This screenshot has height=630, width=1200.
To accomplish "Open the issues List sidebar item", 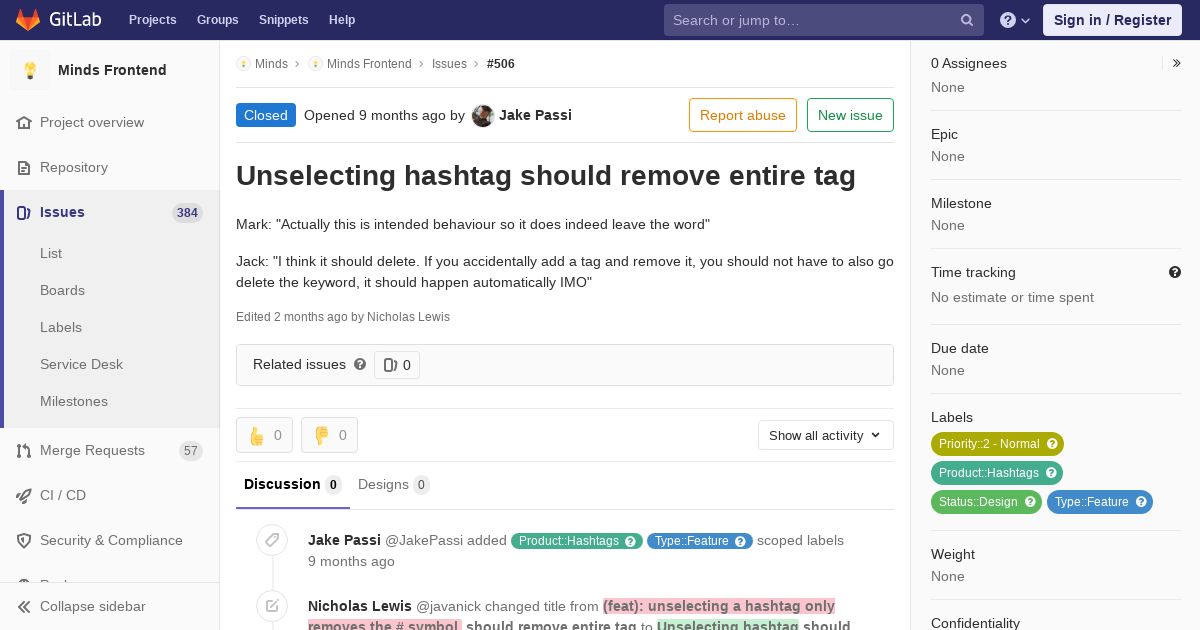I will (x=51, y=253).
